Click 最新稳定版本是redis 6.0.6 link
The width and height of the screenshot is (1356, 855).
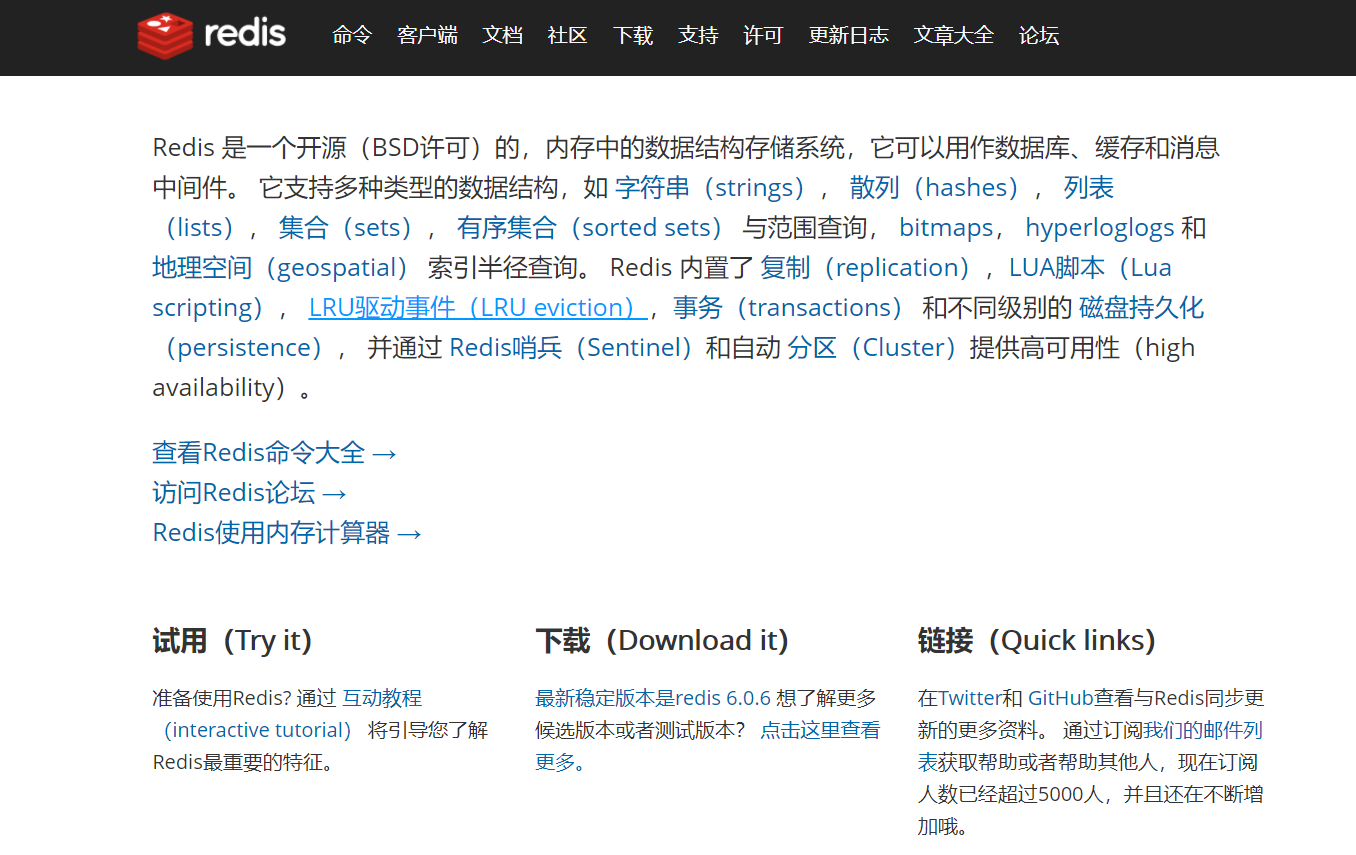coord(653,698)
